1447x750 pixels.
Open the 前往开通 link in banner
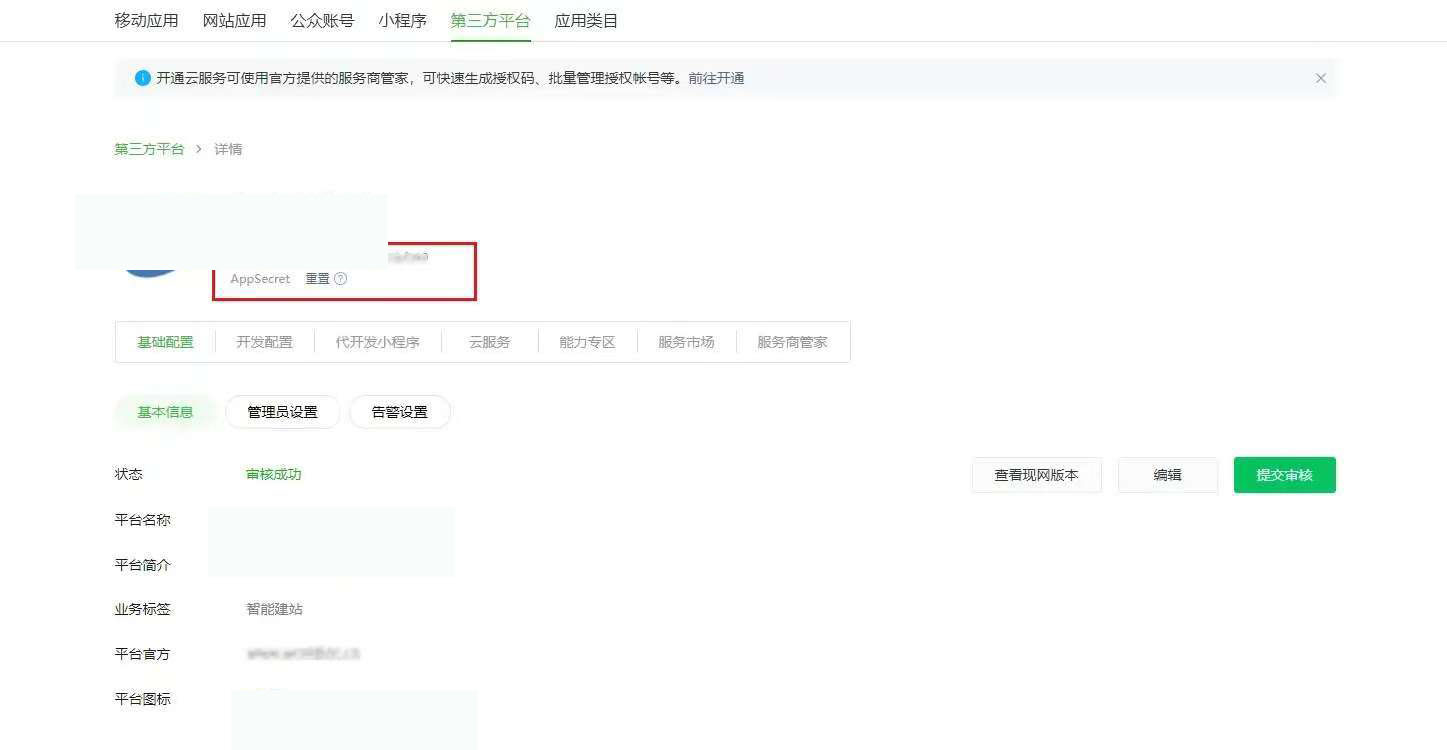716,78
